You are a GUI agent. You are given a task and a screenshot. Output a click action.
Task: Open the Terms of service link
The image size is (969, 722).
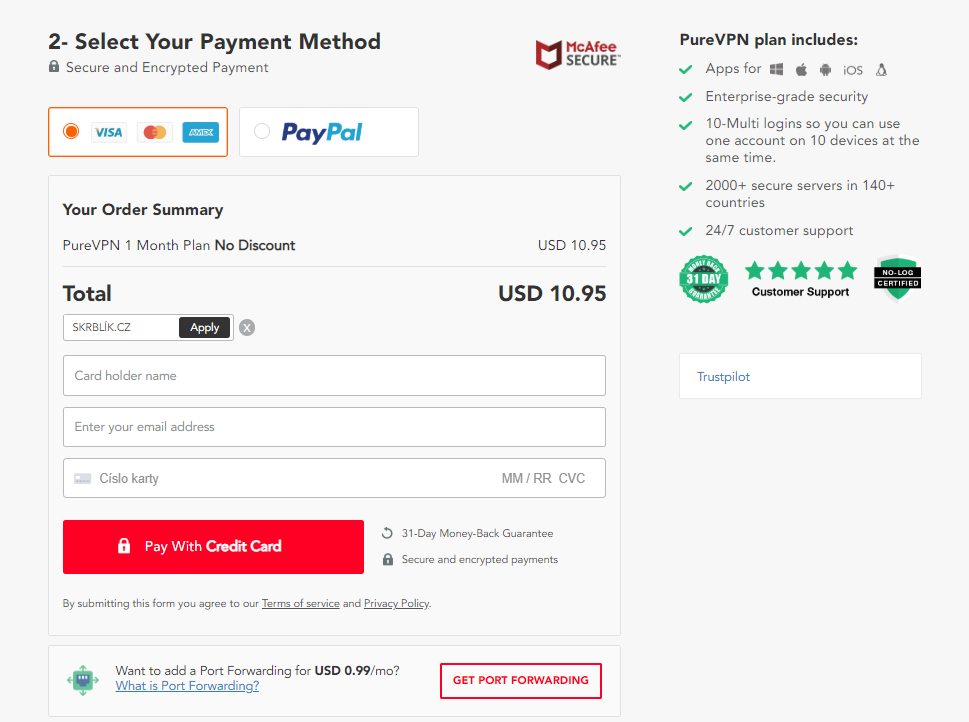[x=300, y=603]
